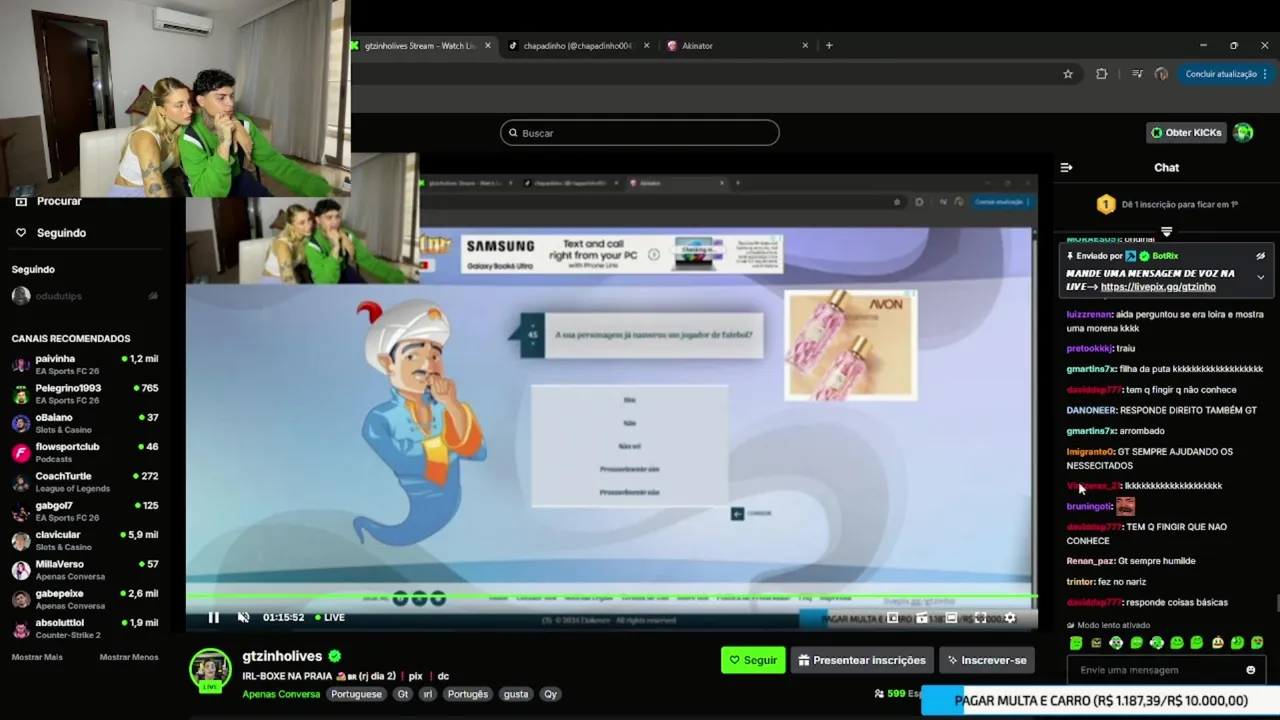Collapse list with Mostrar Menos

[x=129, y=657]
